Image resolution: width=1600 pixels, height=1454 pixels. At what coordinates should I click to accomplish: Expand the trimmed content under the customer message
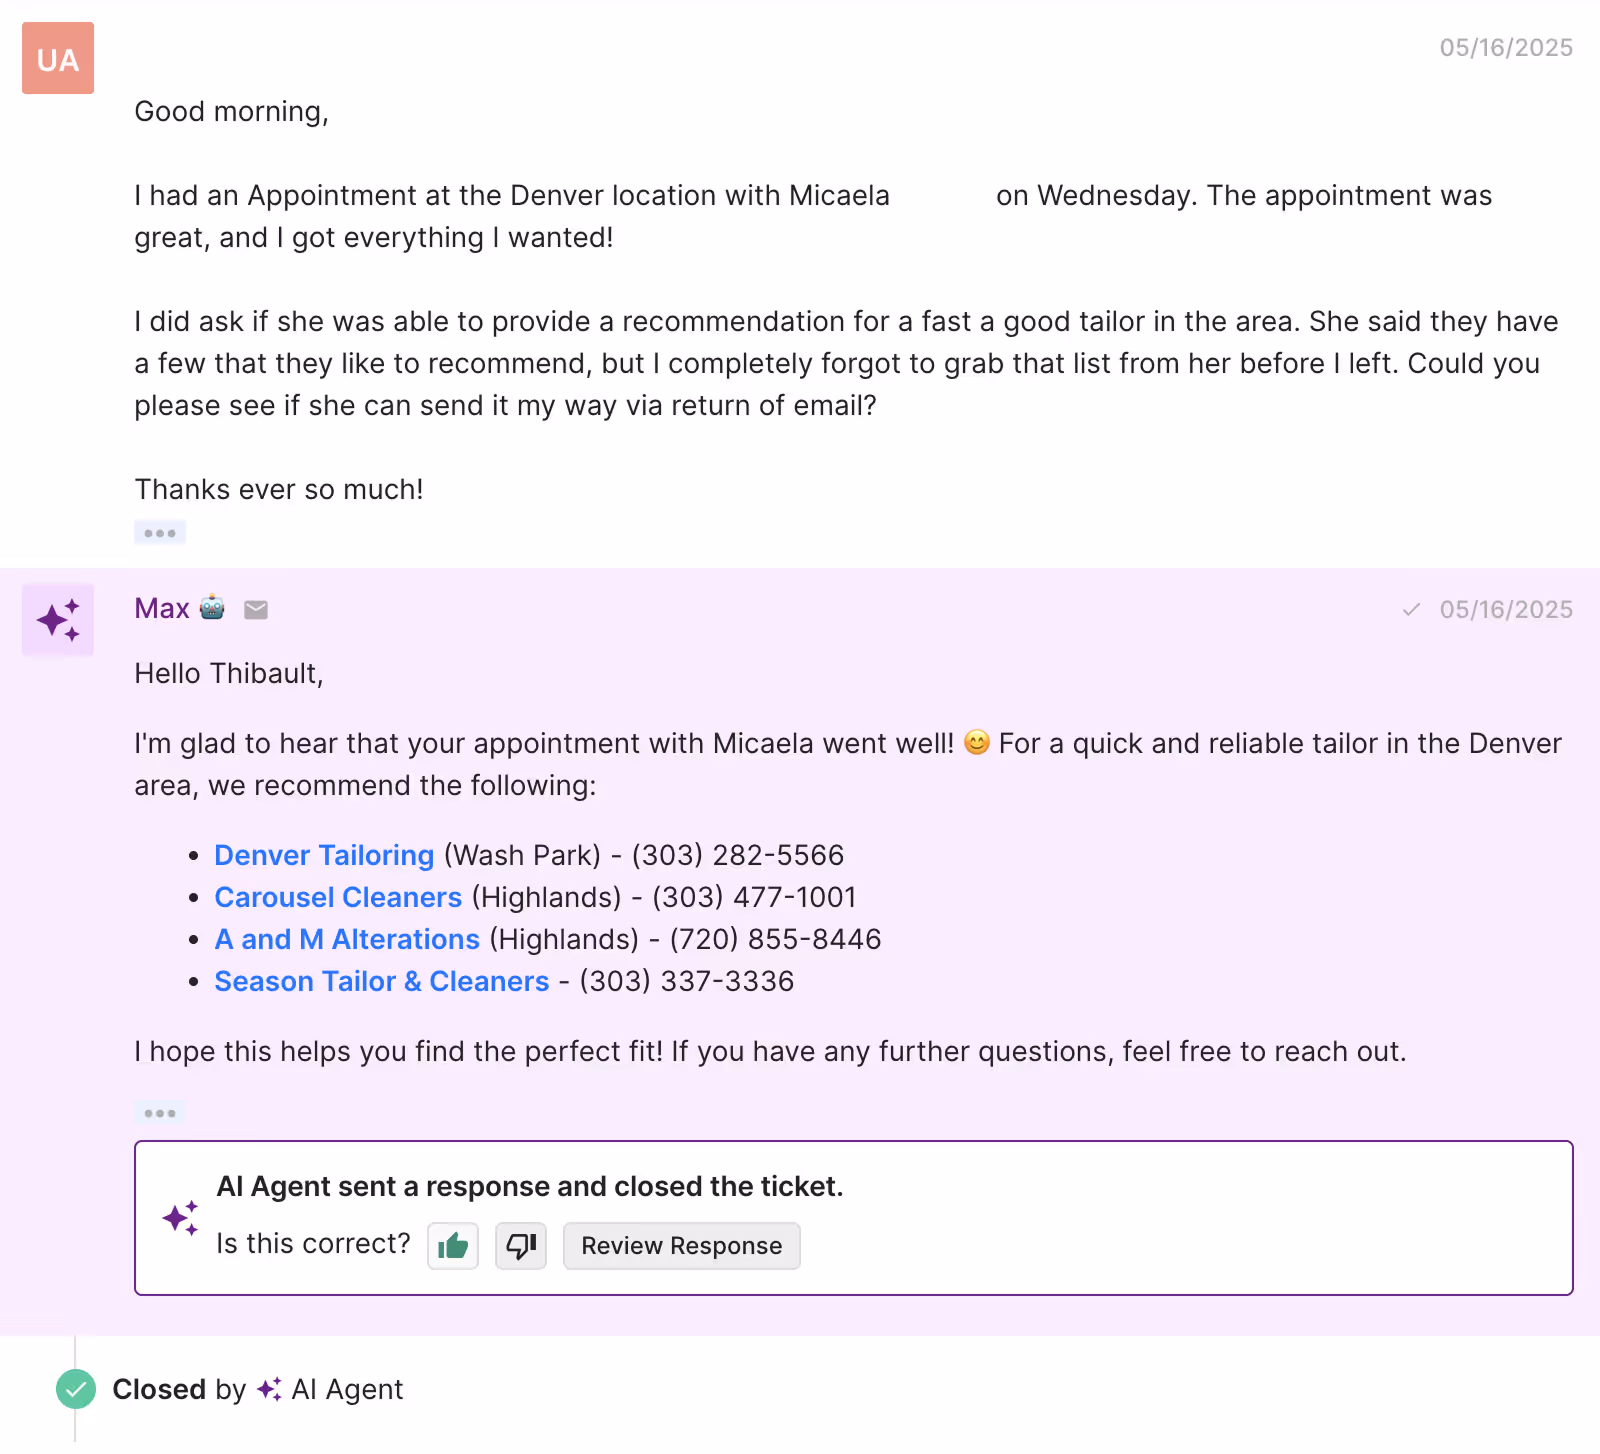pyautogui.click(x=160, y=532)
